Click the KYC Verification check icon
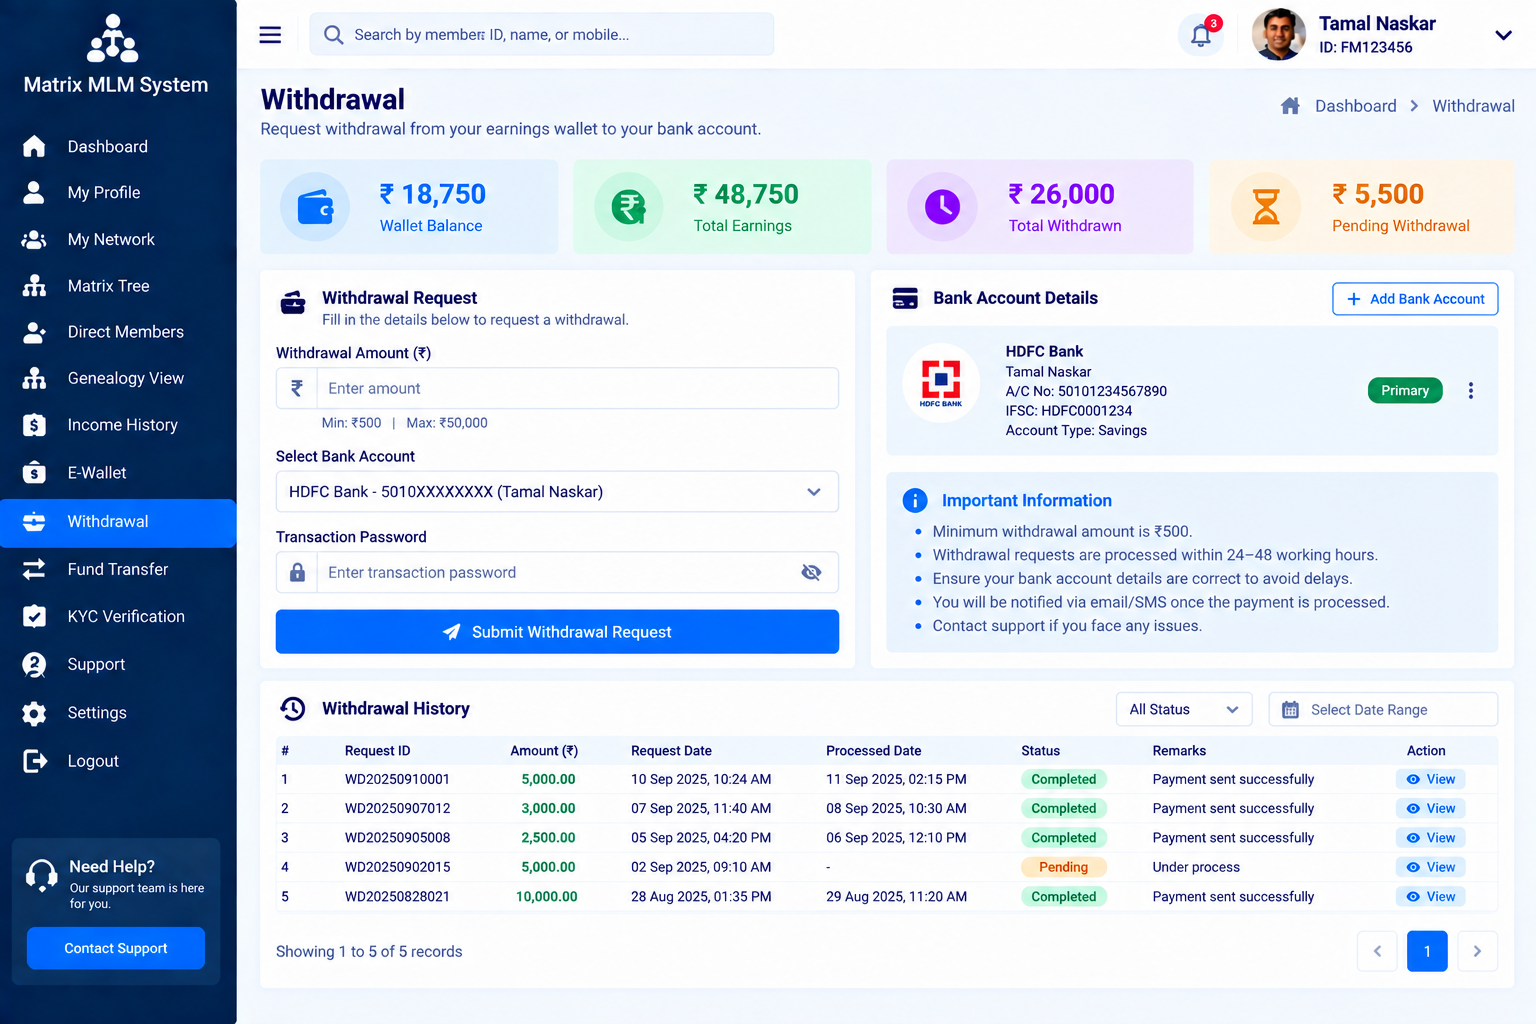Viewport: 1536px width, 1024px height. click(x=34, y=616)
